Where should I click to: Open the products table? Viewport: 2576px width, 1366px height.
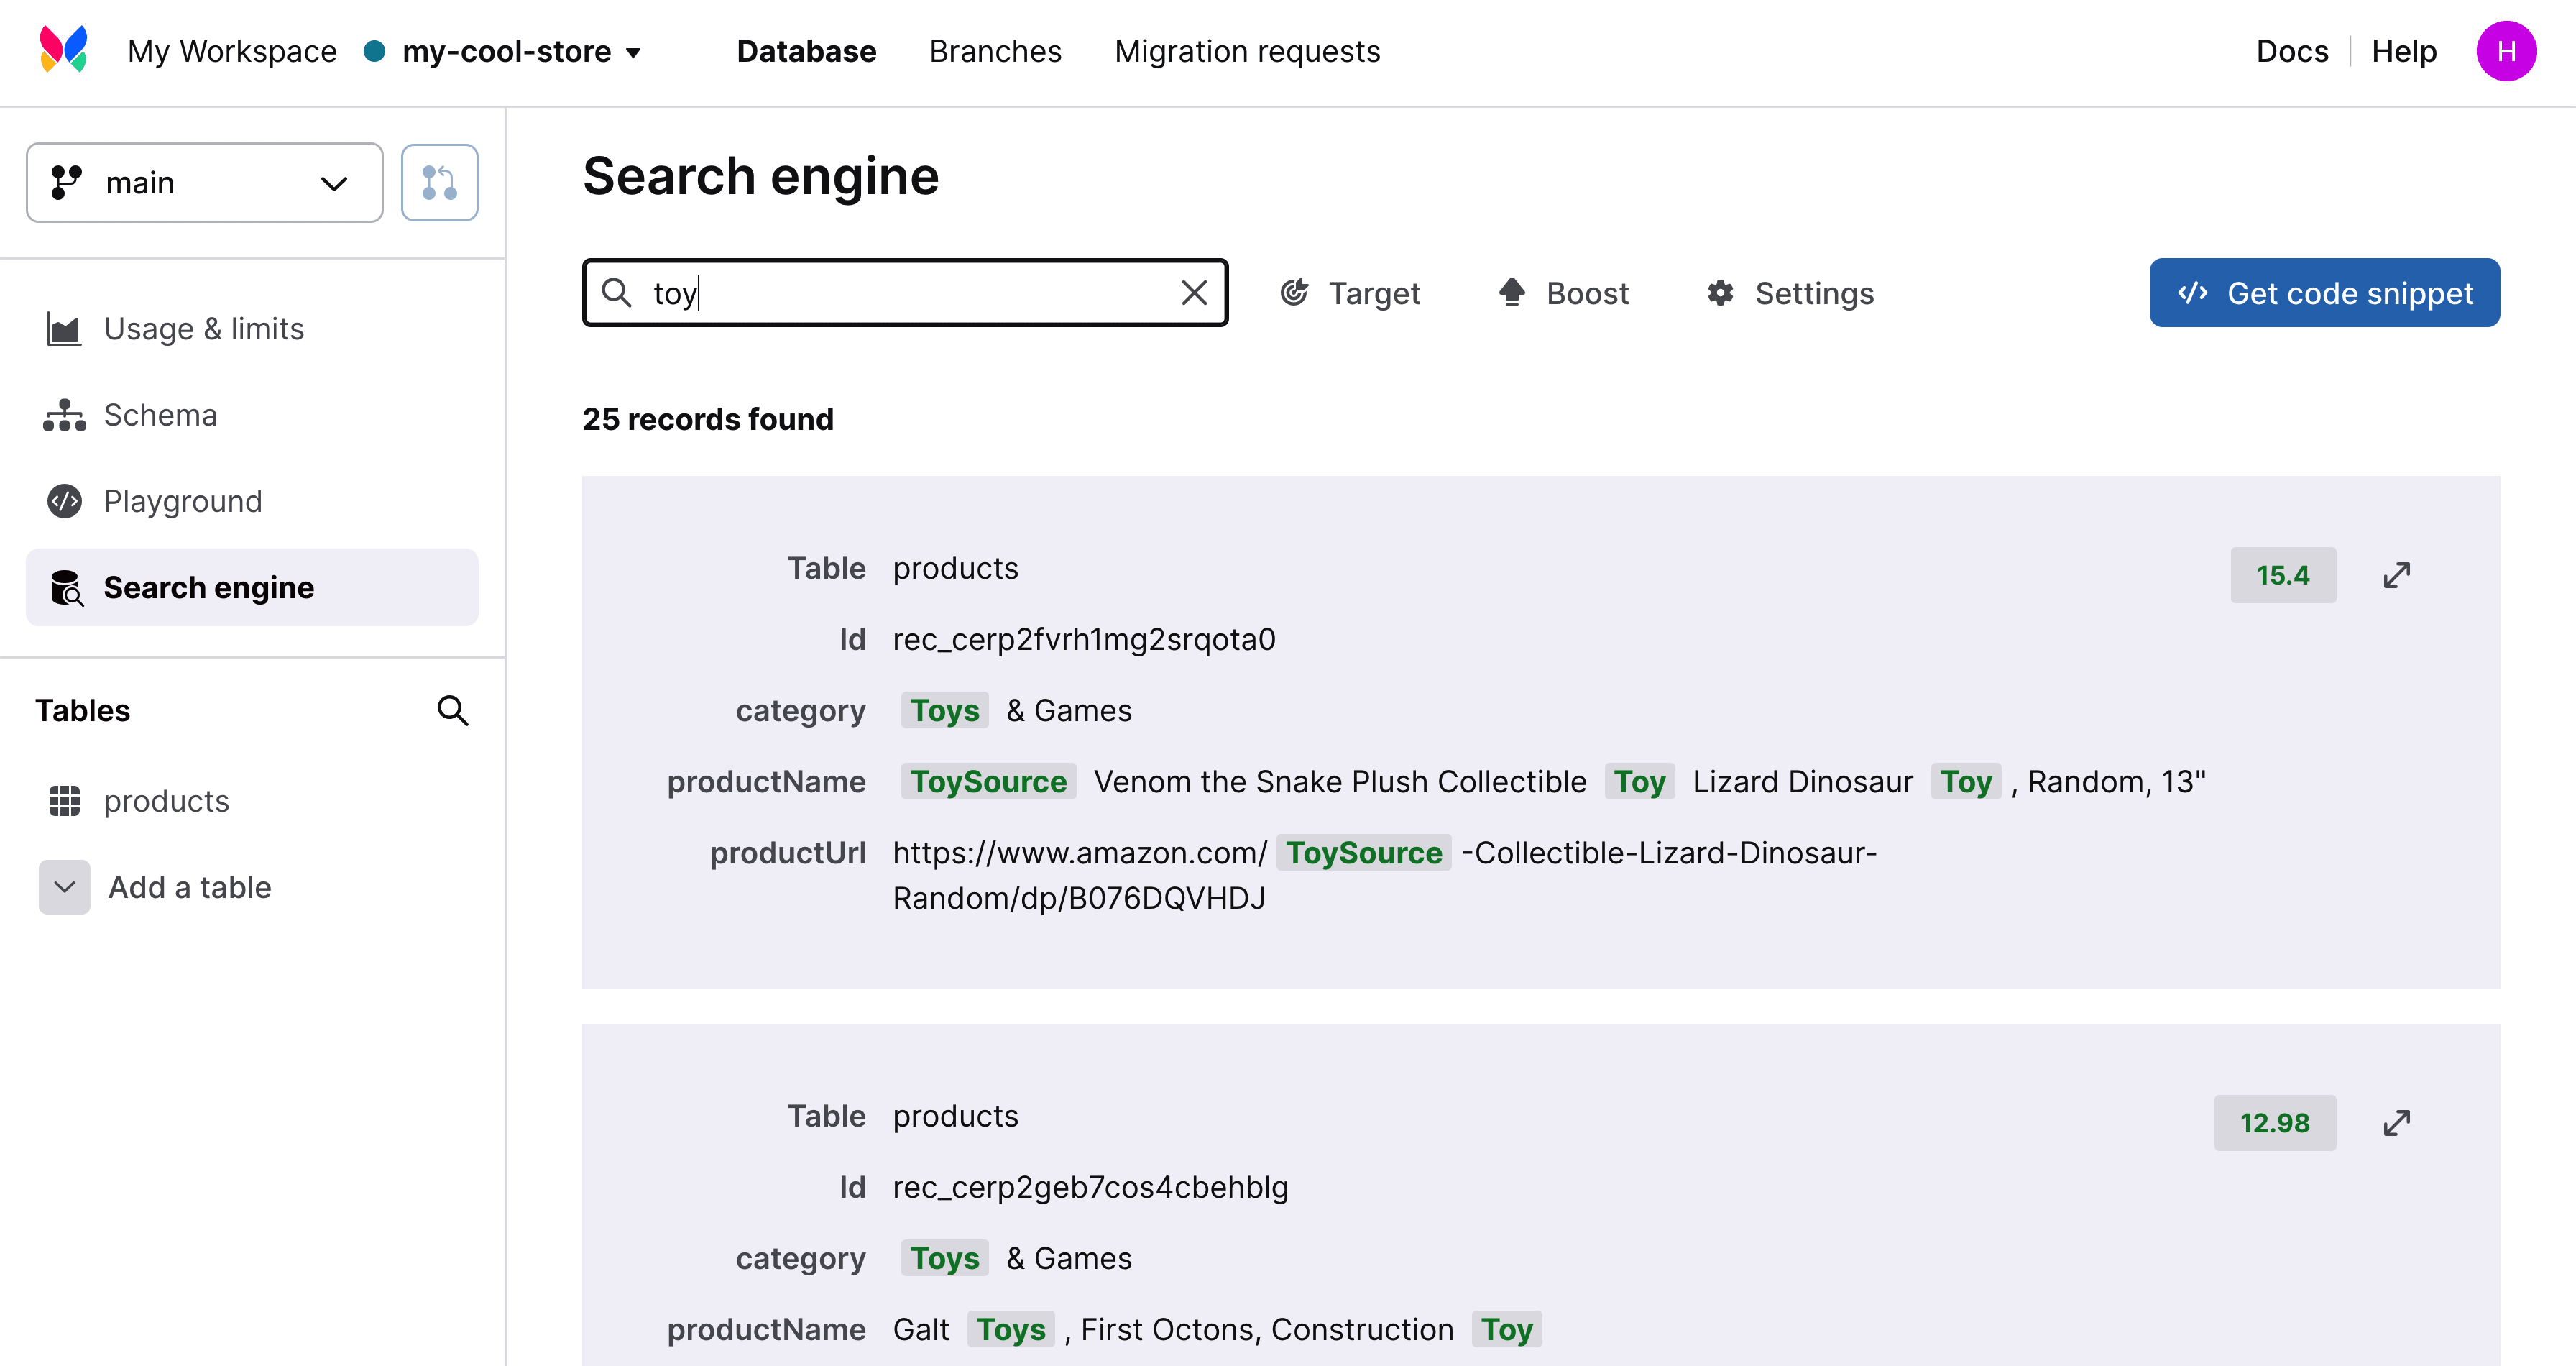[252, 801]
